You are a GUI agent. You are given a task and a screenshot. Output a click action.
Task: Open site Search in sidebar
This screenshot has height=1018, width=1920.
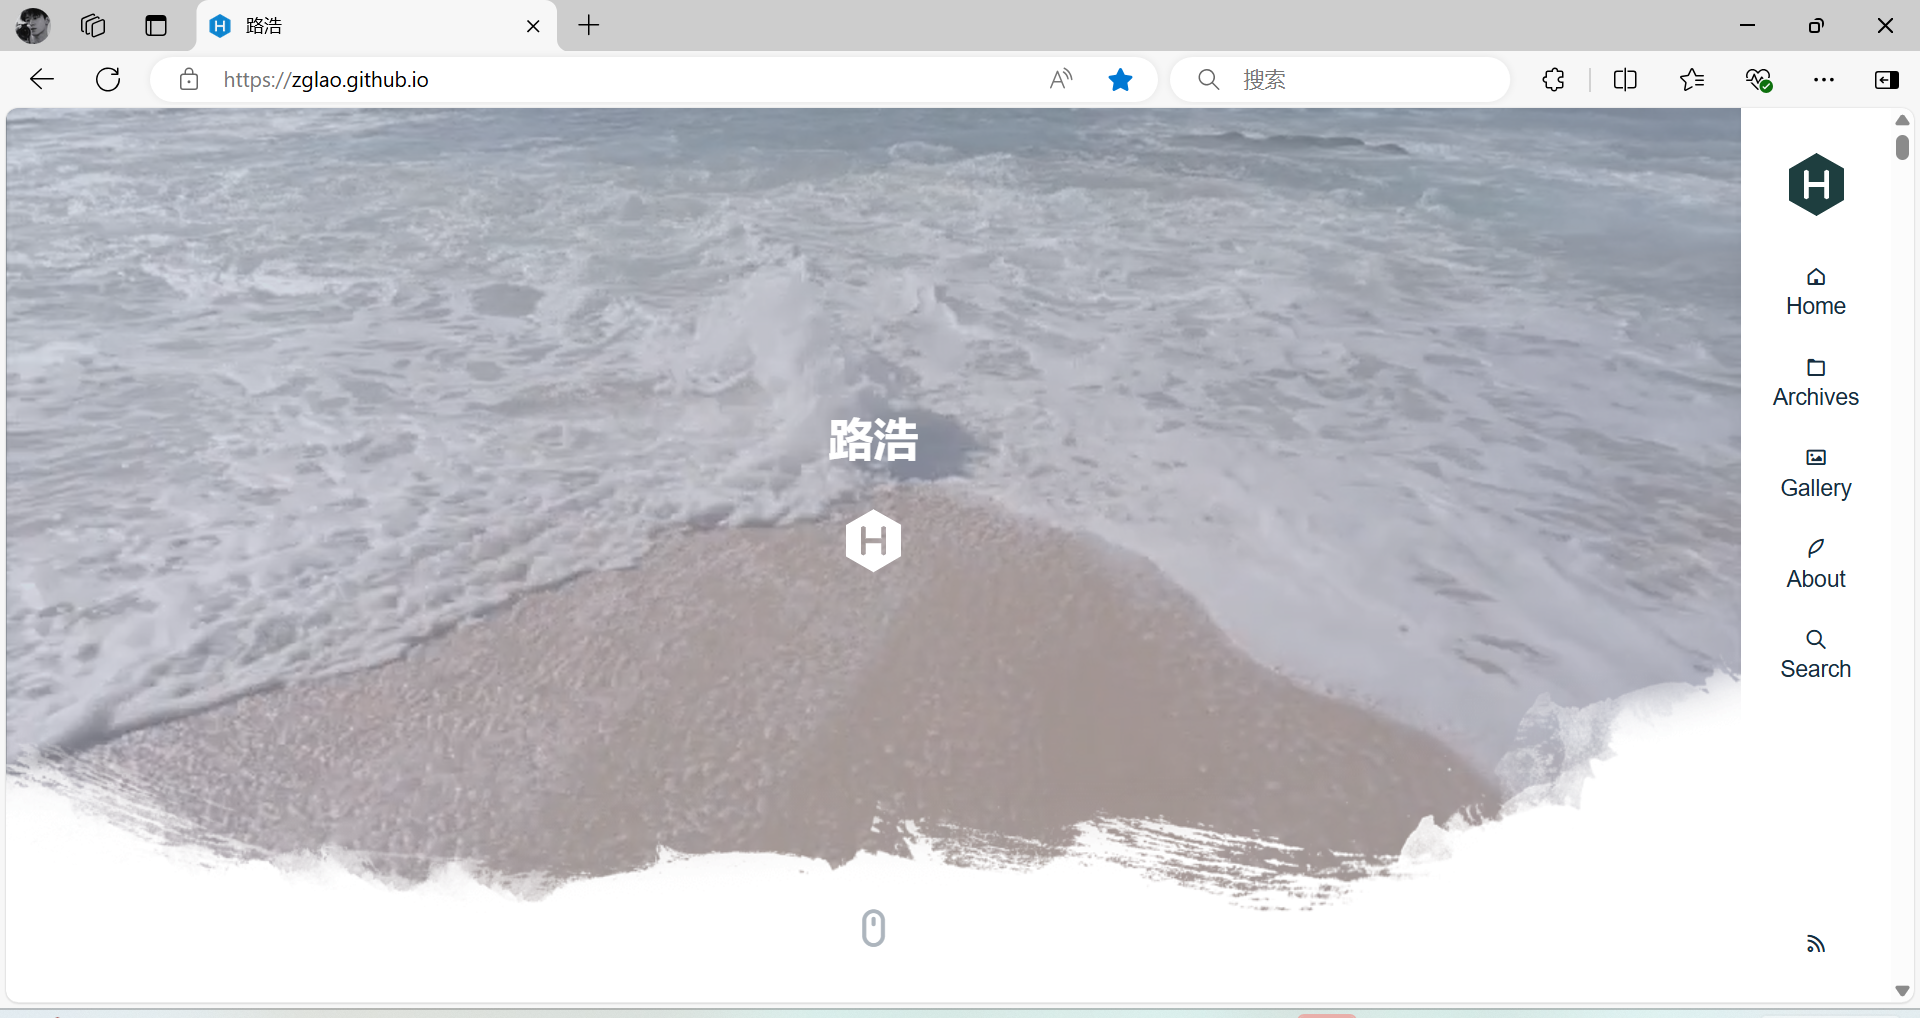click(1815, 655)
